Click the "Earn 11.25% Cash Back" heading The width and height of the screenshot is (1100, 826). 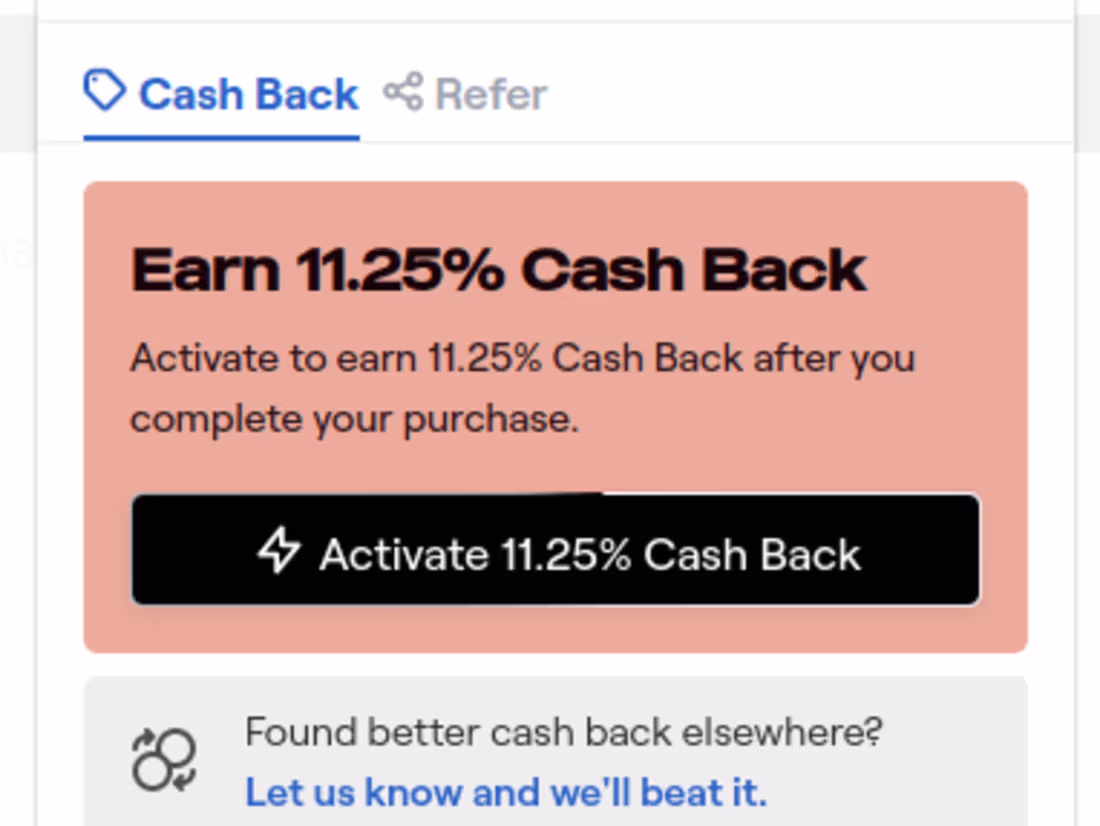(x=498, y=270)
